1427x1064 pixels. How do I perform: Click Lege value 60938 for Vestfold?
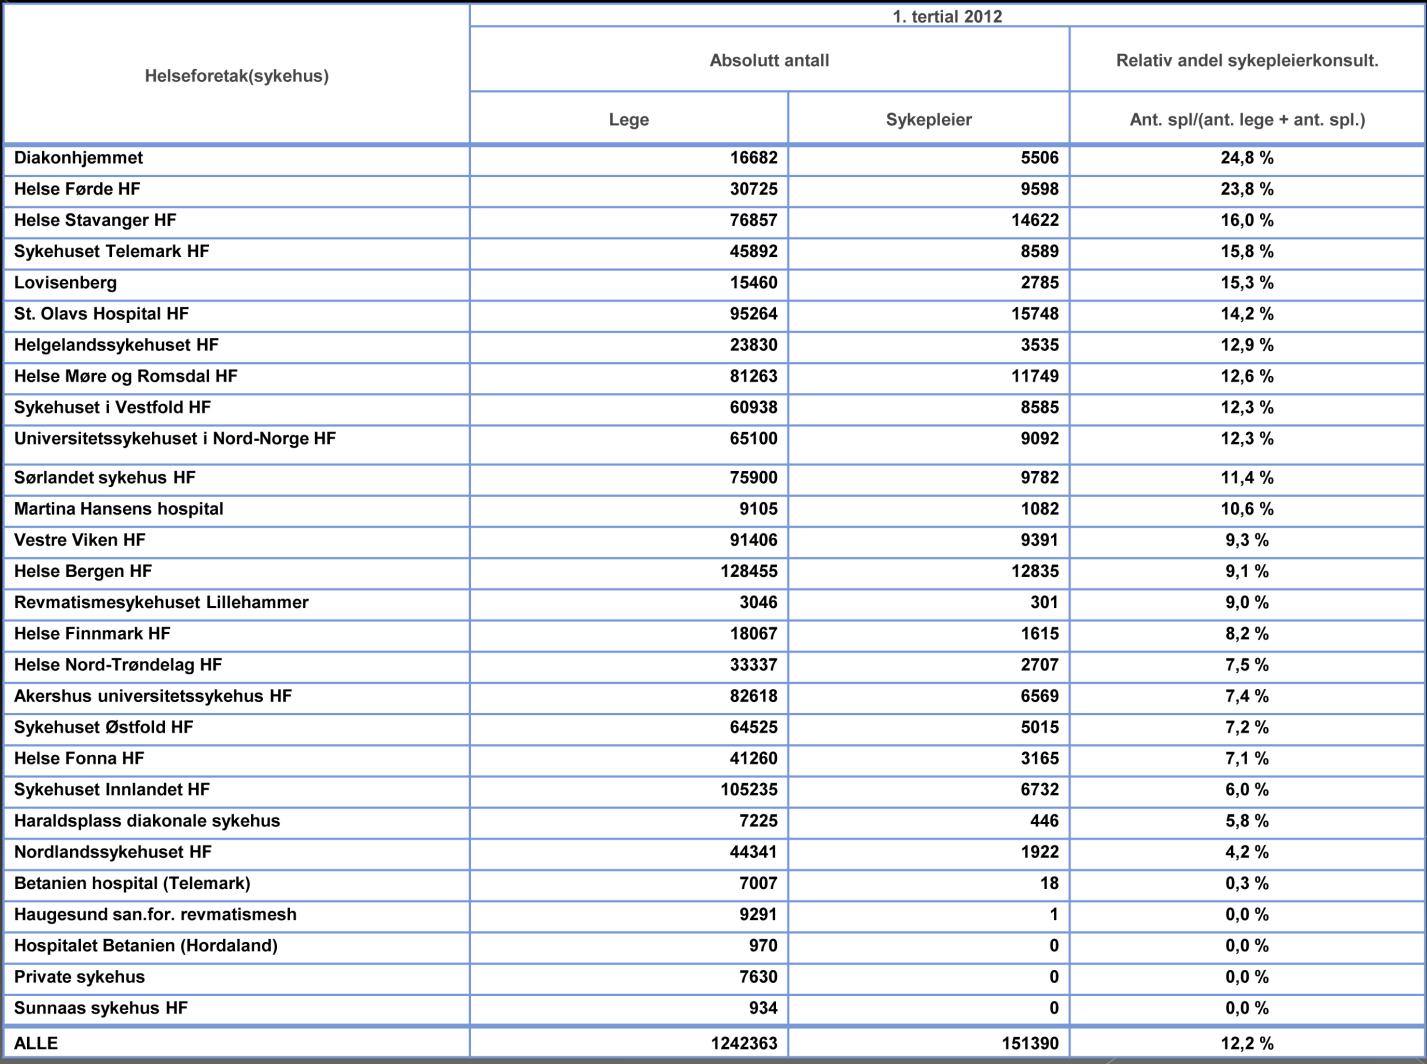[754, 407]
